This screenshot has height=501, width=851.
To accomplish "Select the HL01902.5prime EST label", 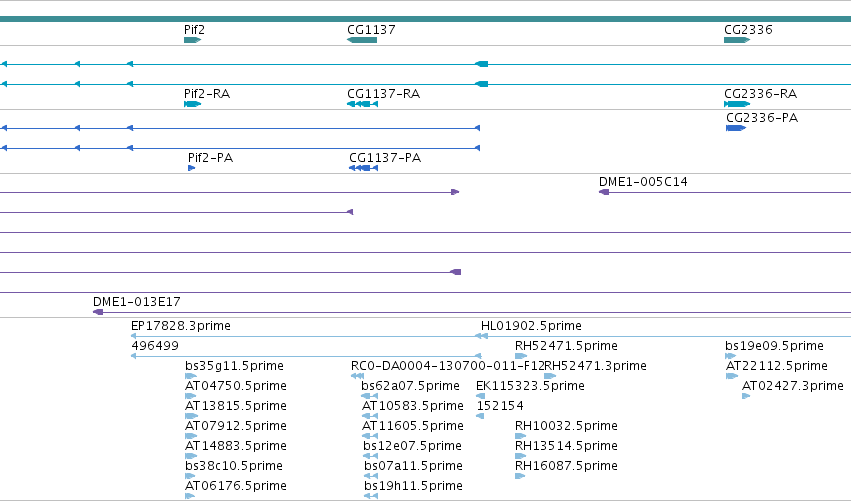I will 531,326.
